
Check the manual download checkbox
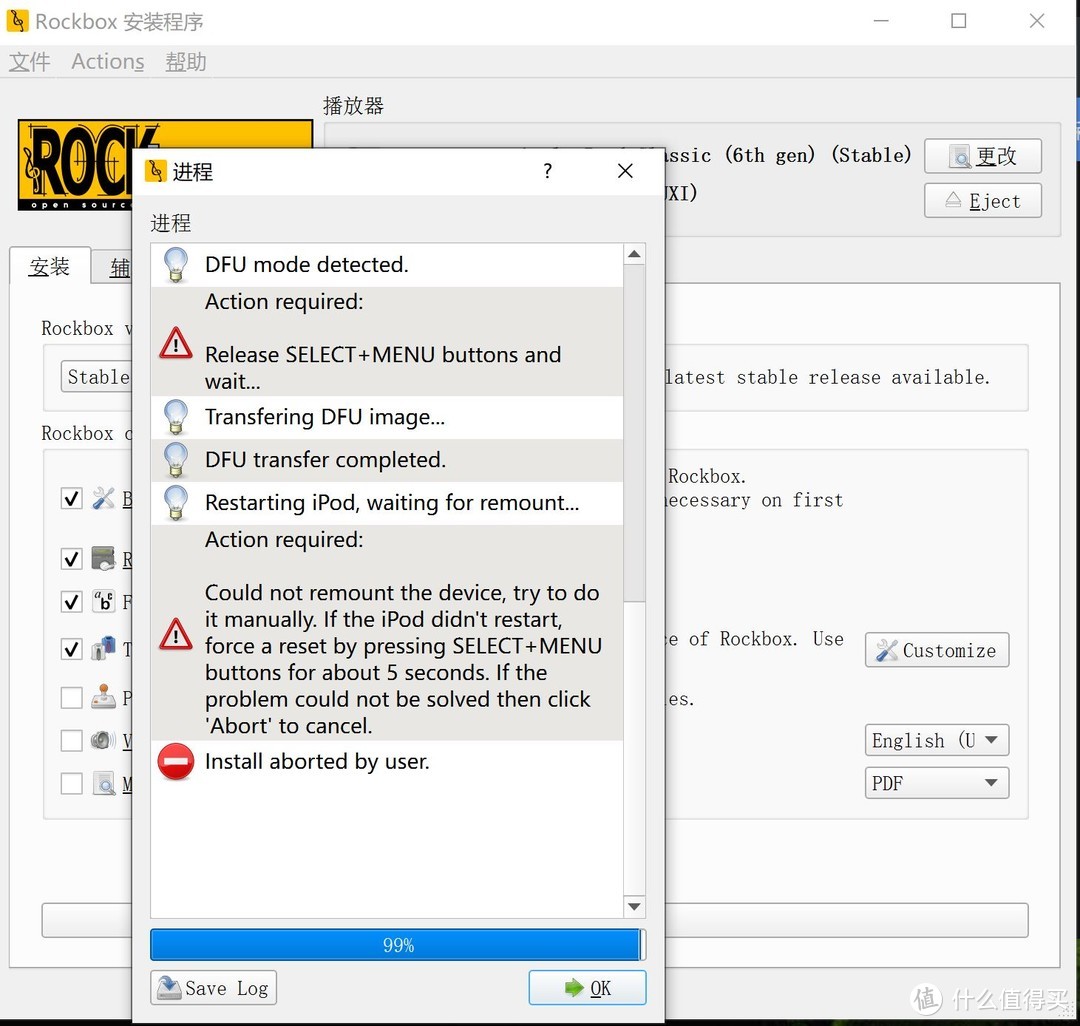(x=71, y=784)
